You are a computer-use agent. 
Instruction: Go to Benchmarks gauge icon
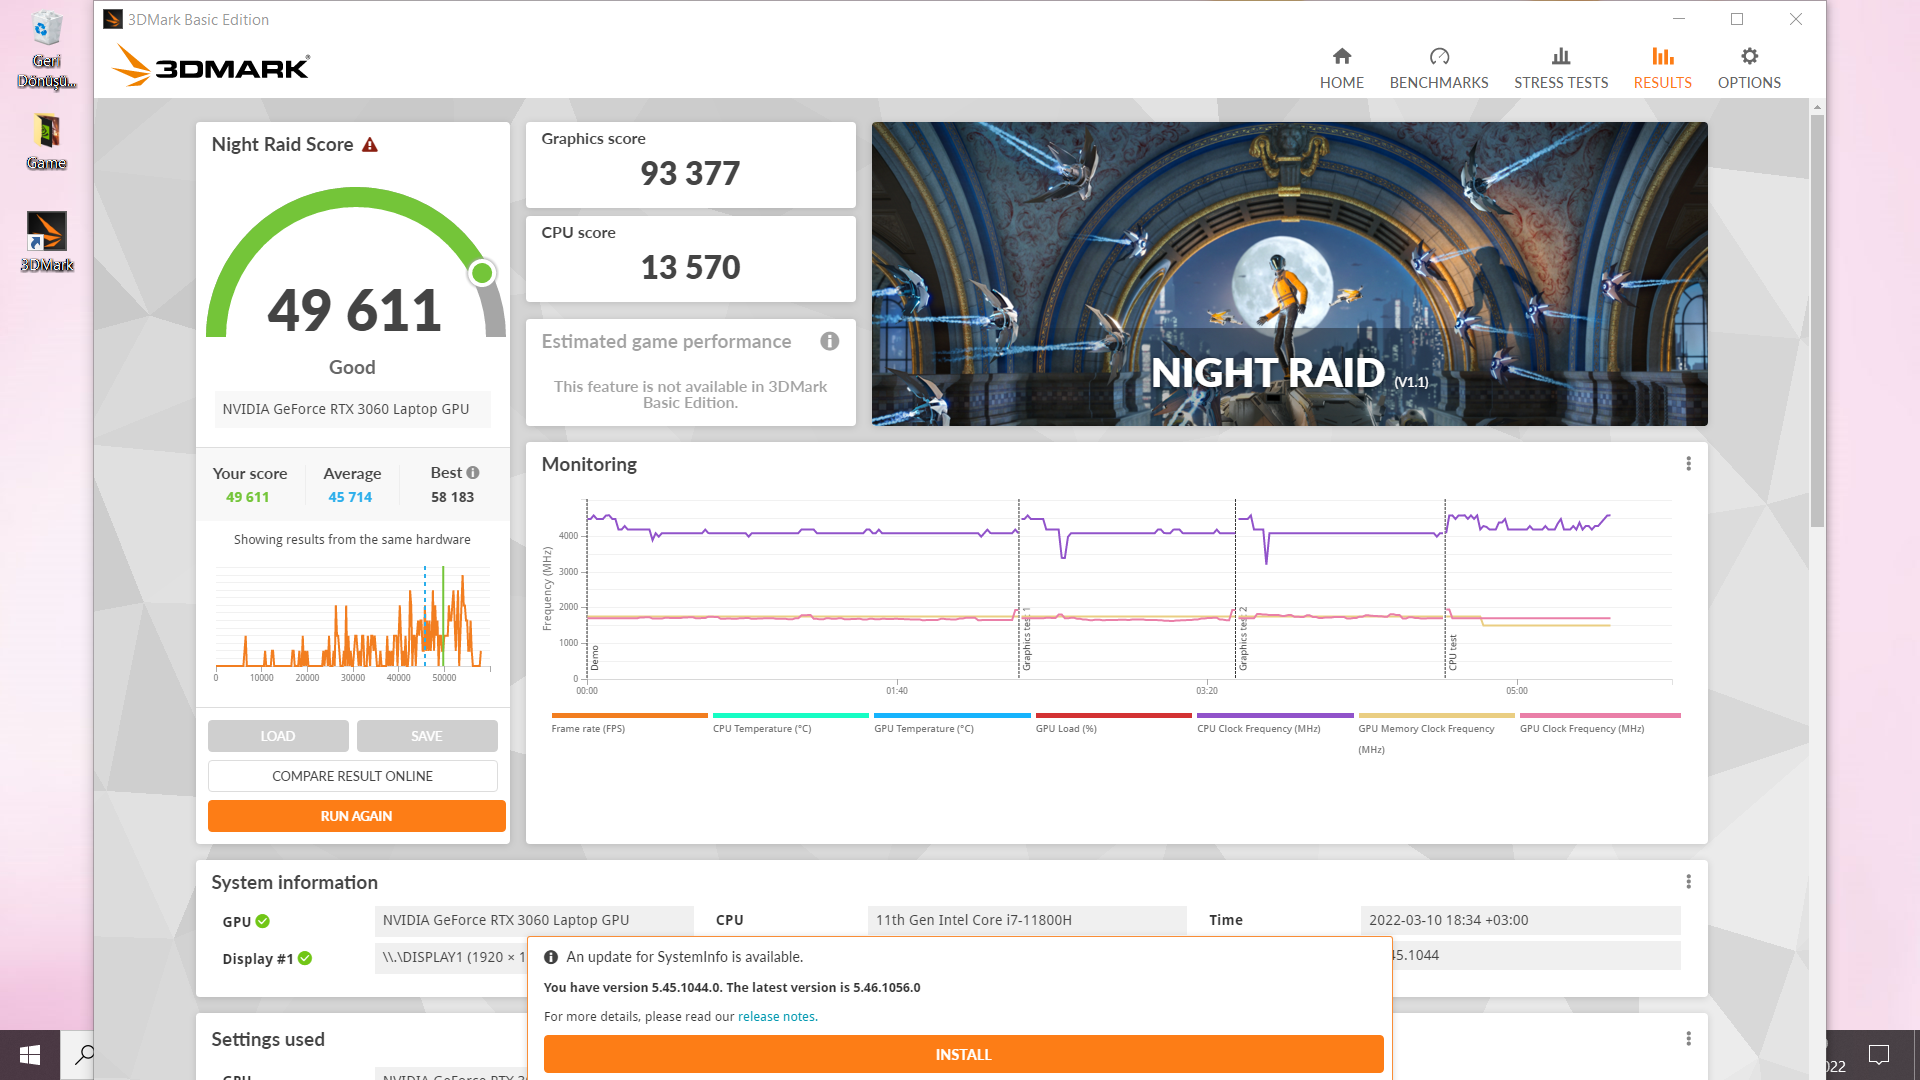pyautogui.click(x=1438, y=57)
